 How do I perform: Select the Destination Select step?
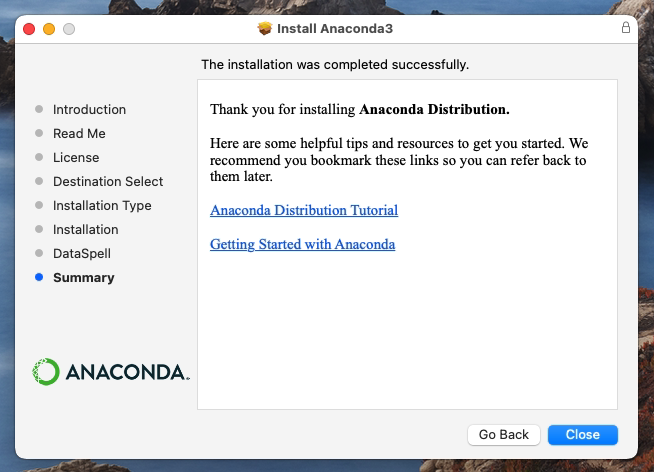(108, 181)
